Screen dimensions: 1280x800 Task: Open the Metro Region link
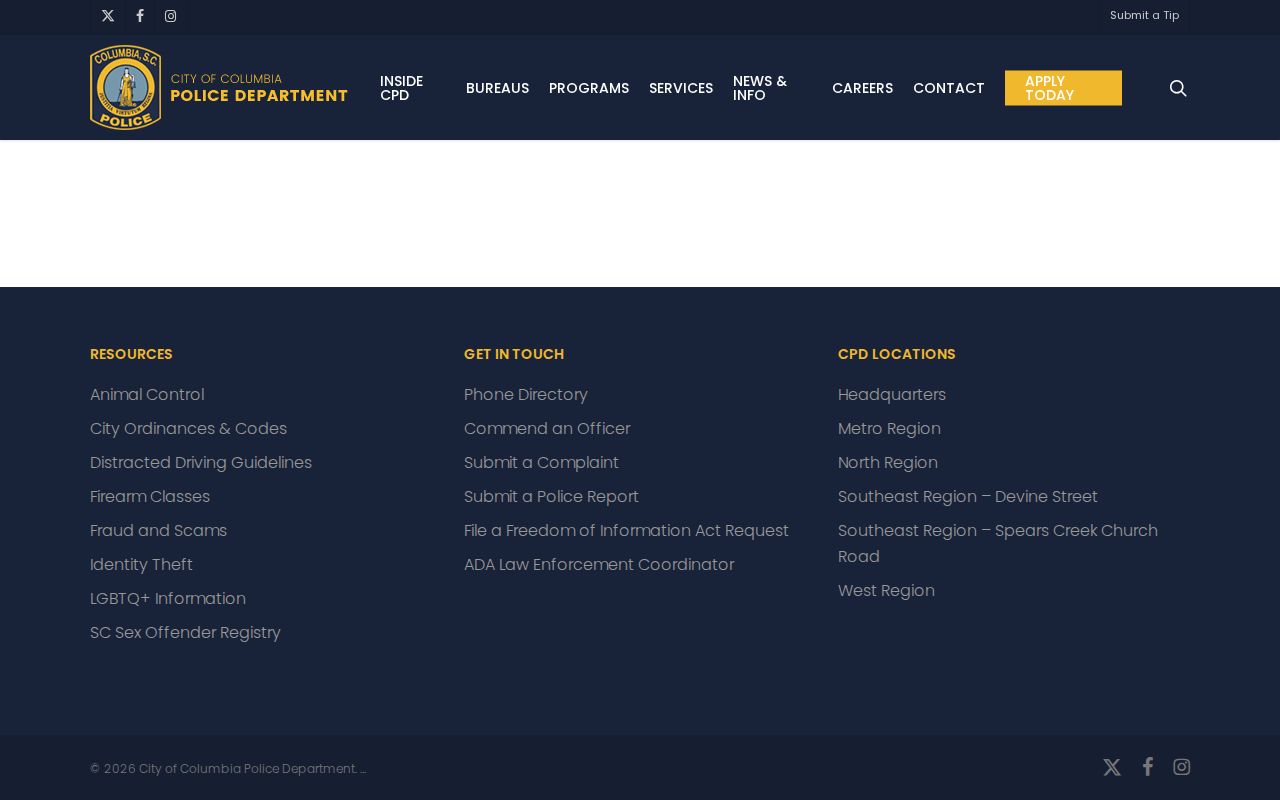tap(889, 428)
